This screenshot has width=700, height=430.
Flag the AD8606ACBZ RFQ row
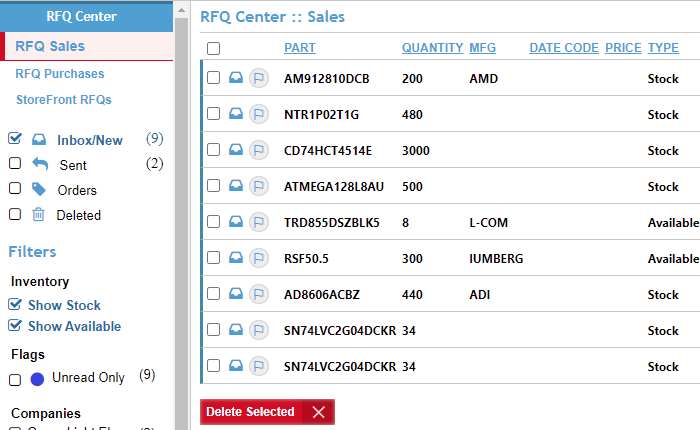[x=258, y=294]
